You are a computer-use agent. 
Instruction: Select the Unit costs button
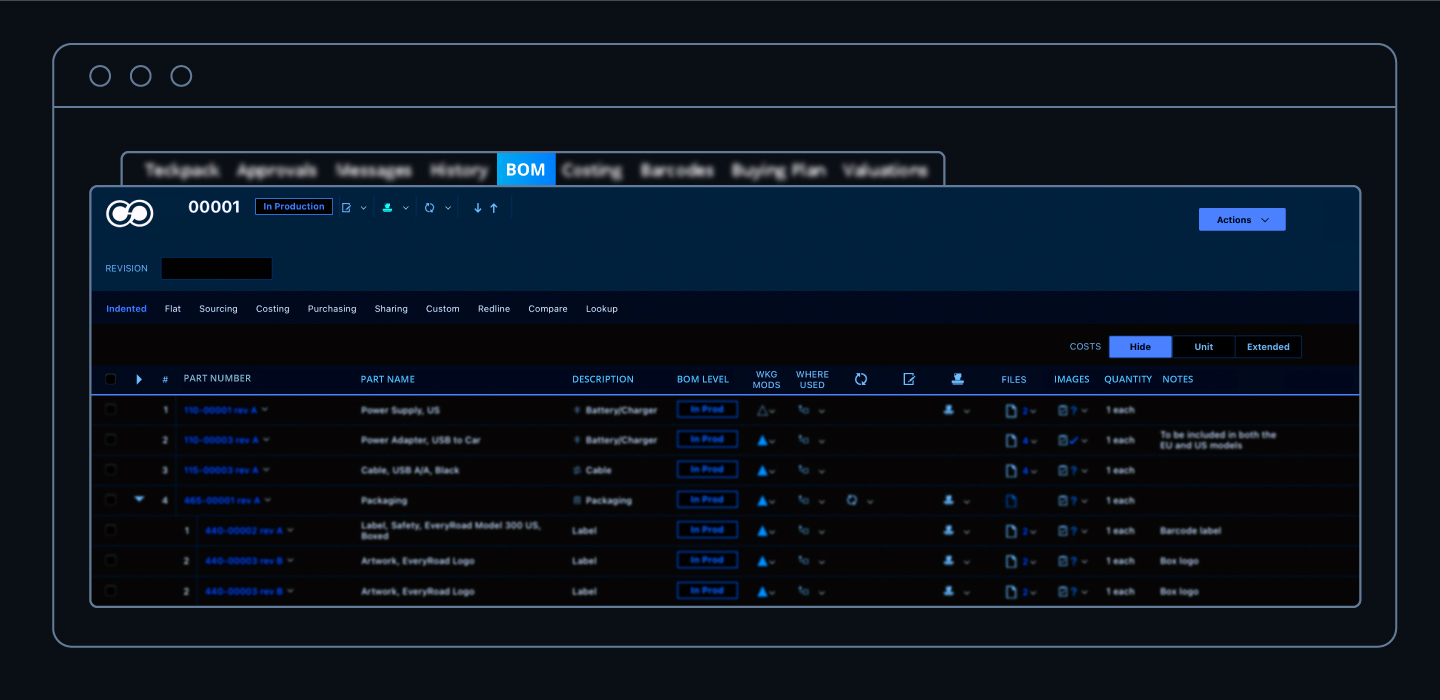(1204, 347)
